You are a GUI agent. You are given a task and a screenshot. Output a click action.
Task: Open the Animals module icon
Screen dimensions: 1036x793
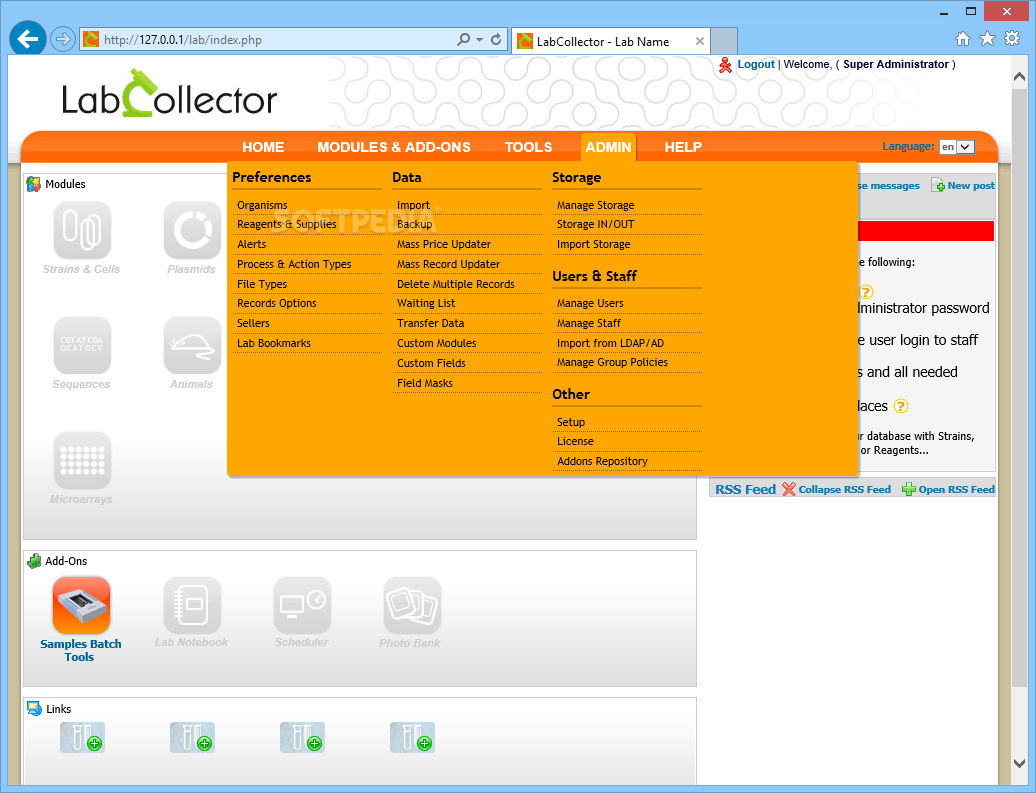(x=192, y=346)
